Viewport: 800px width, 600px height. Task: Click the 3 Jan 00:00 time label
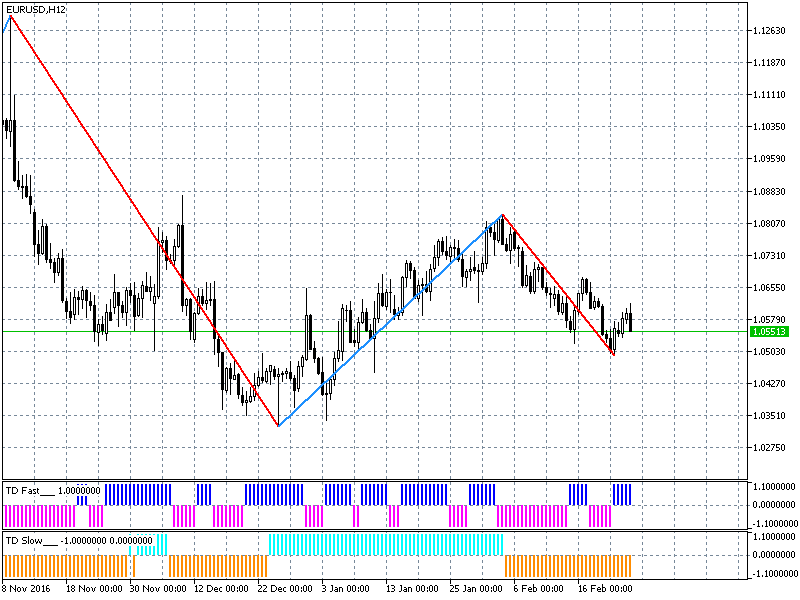[345, 589]
